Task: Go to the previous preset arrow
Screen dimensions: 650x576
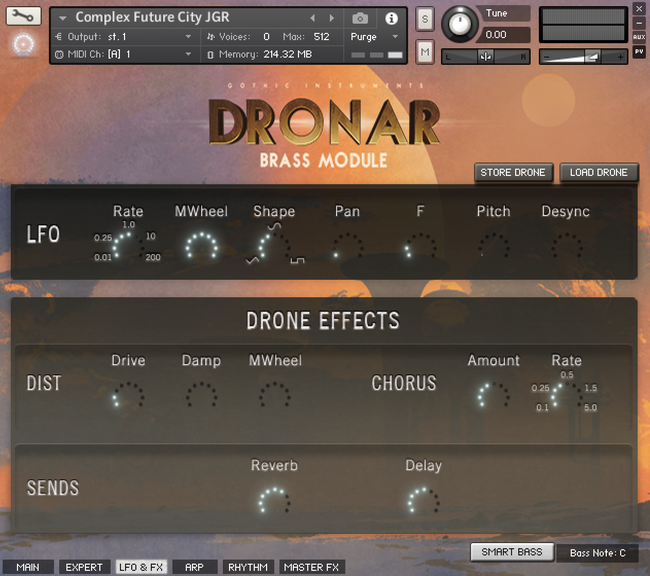Action: tap(313, 18)
